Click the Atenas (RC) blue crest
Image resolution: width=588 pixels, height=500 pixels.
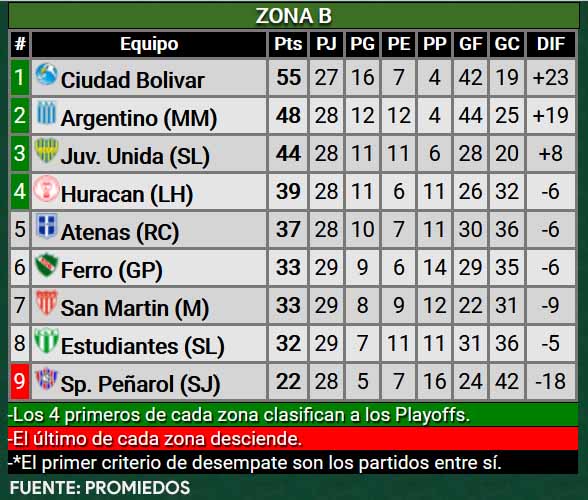46,226
